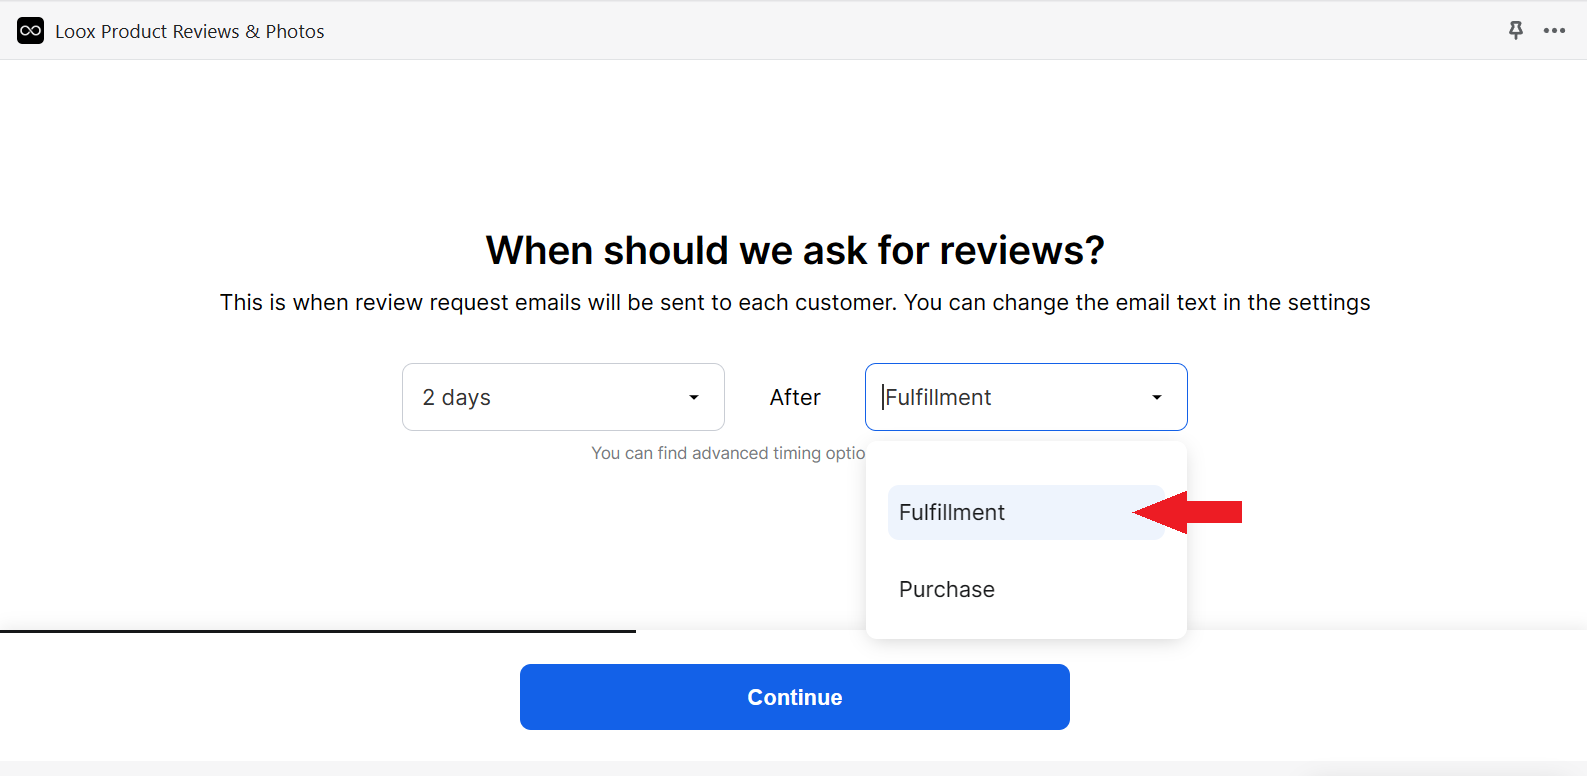Click the review request emails description text
Screen dimensions: 1587x776
coord(795,303)
